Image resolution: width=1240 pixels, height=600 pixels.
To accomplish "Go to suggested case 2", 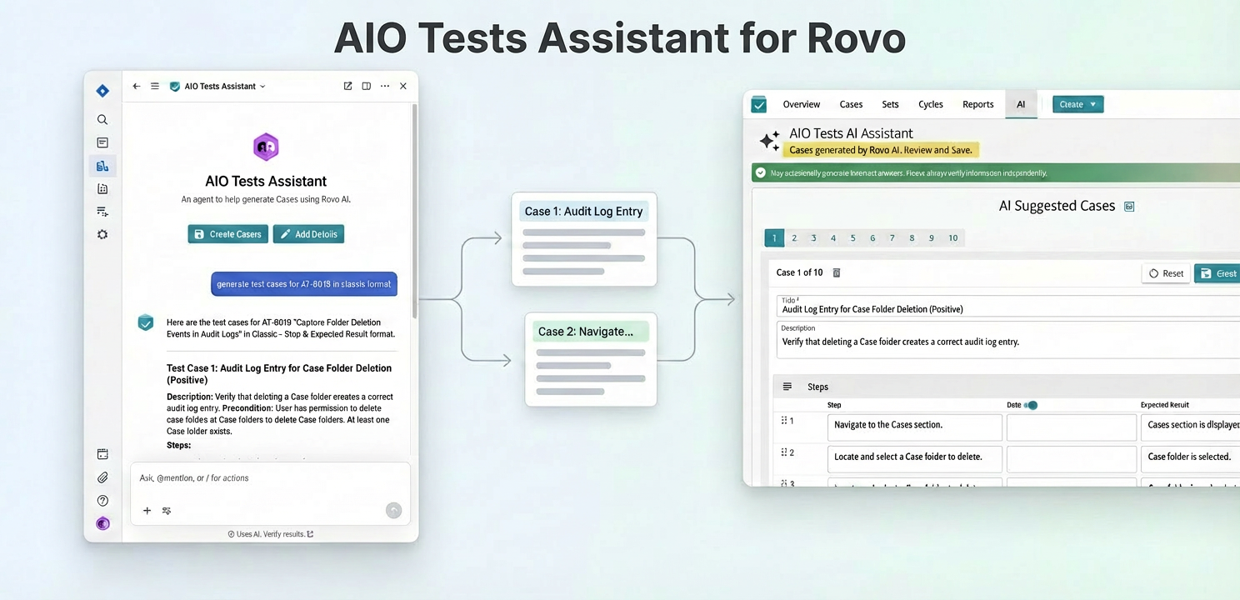I will pyautogui.click(x=794, y=238).
